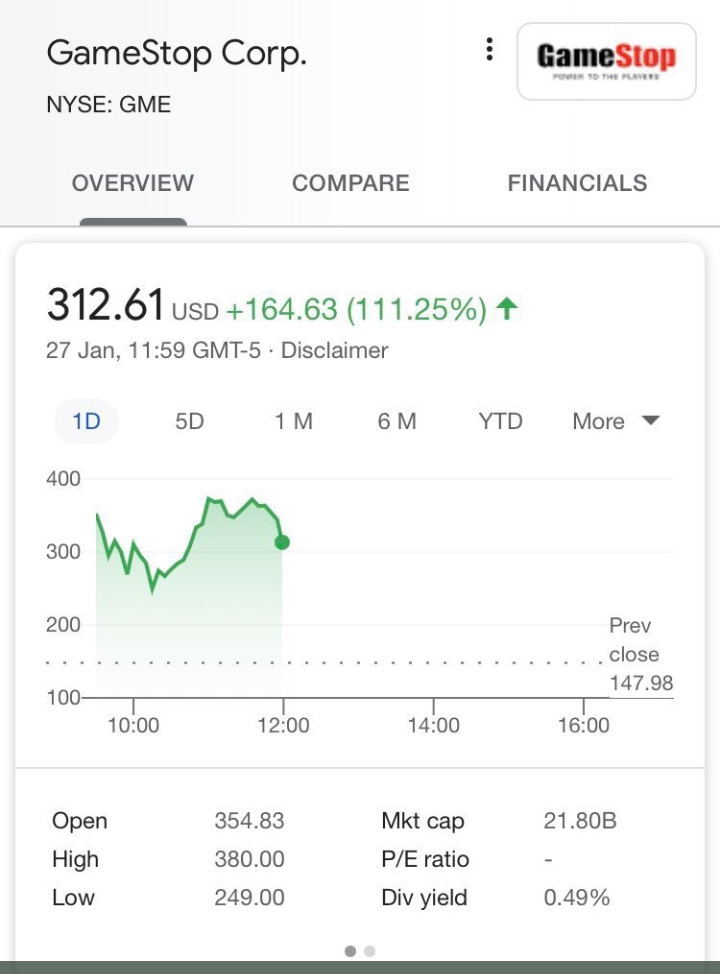Viewport: 720px width, 974px height.
Task: Select the 1D chart range
Action: 86,421
